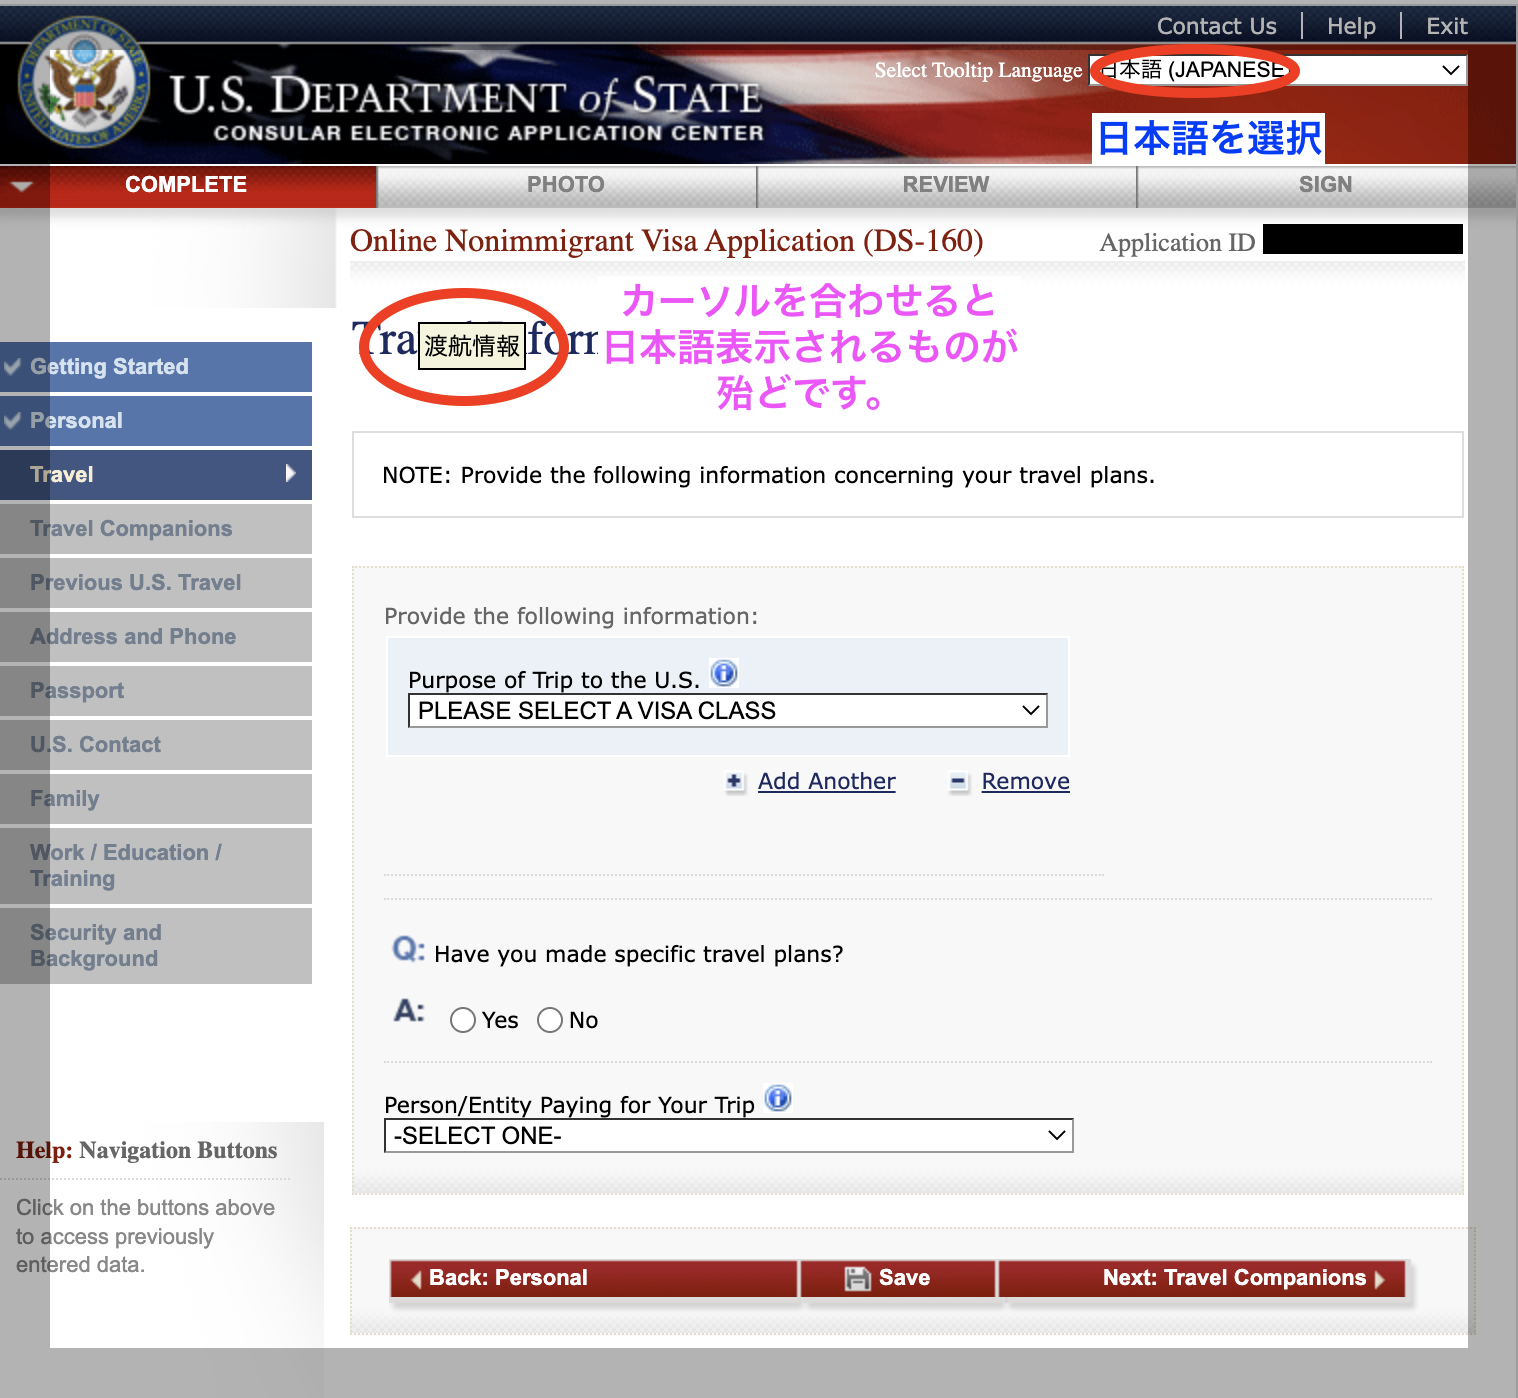The image size is (1518, 1398).
Task: Click the Save button
Action: tap(898, 1278)
